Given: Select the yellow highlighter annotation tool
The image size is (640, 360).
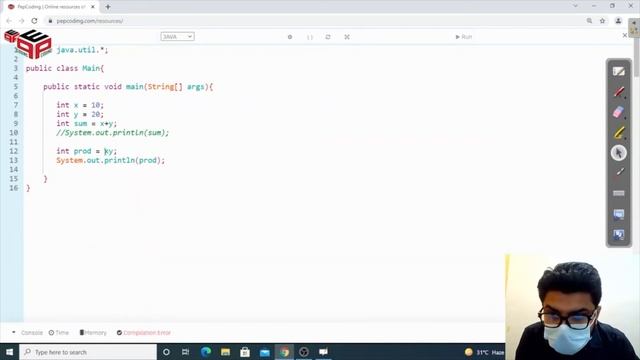Looking at the screenshot, I should tap(618, 133).
